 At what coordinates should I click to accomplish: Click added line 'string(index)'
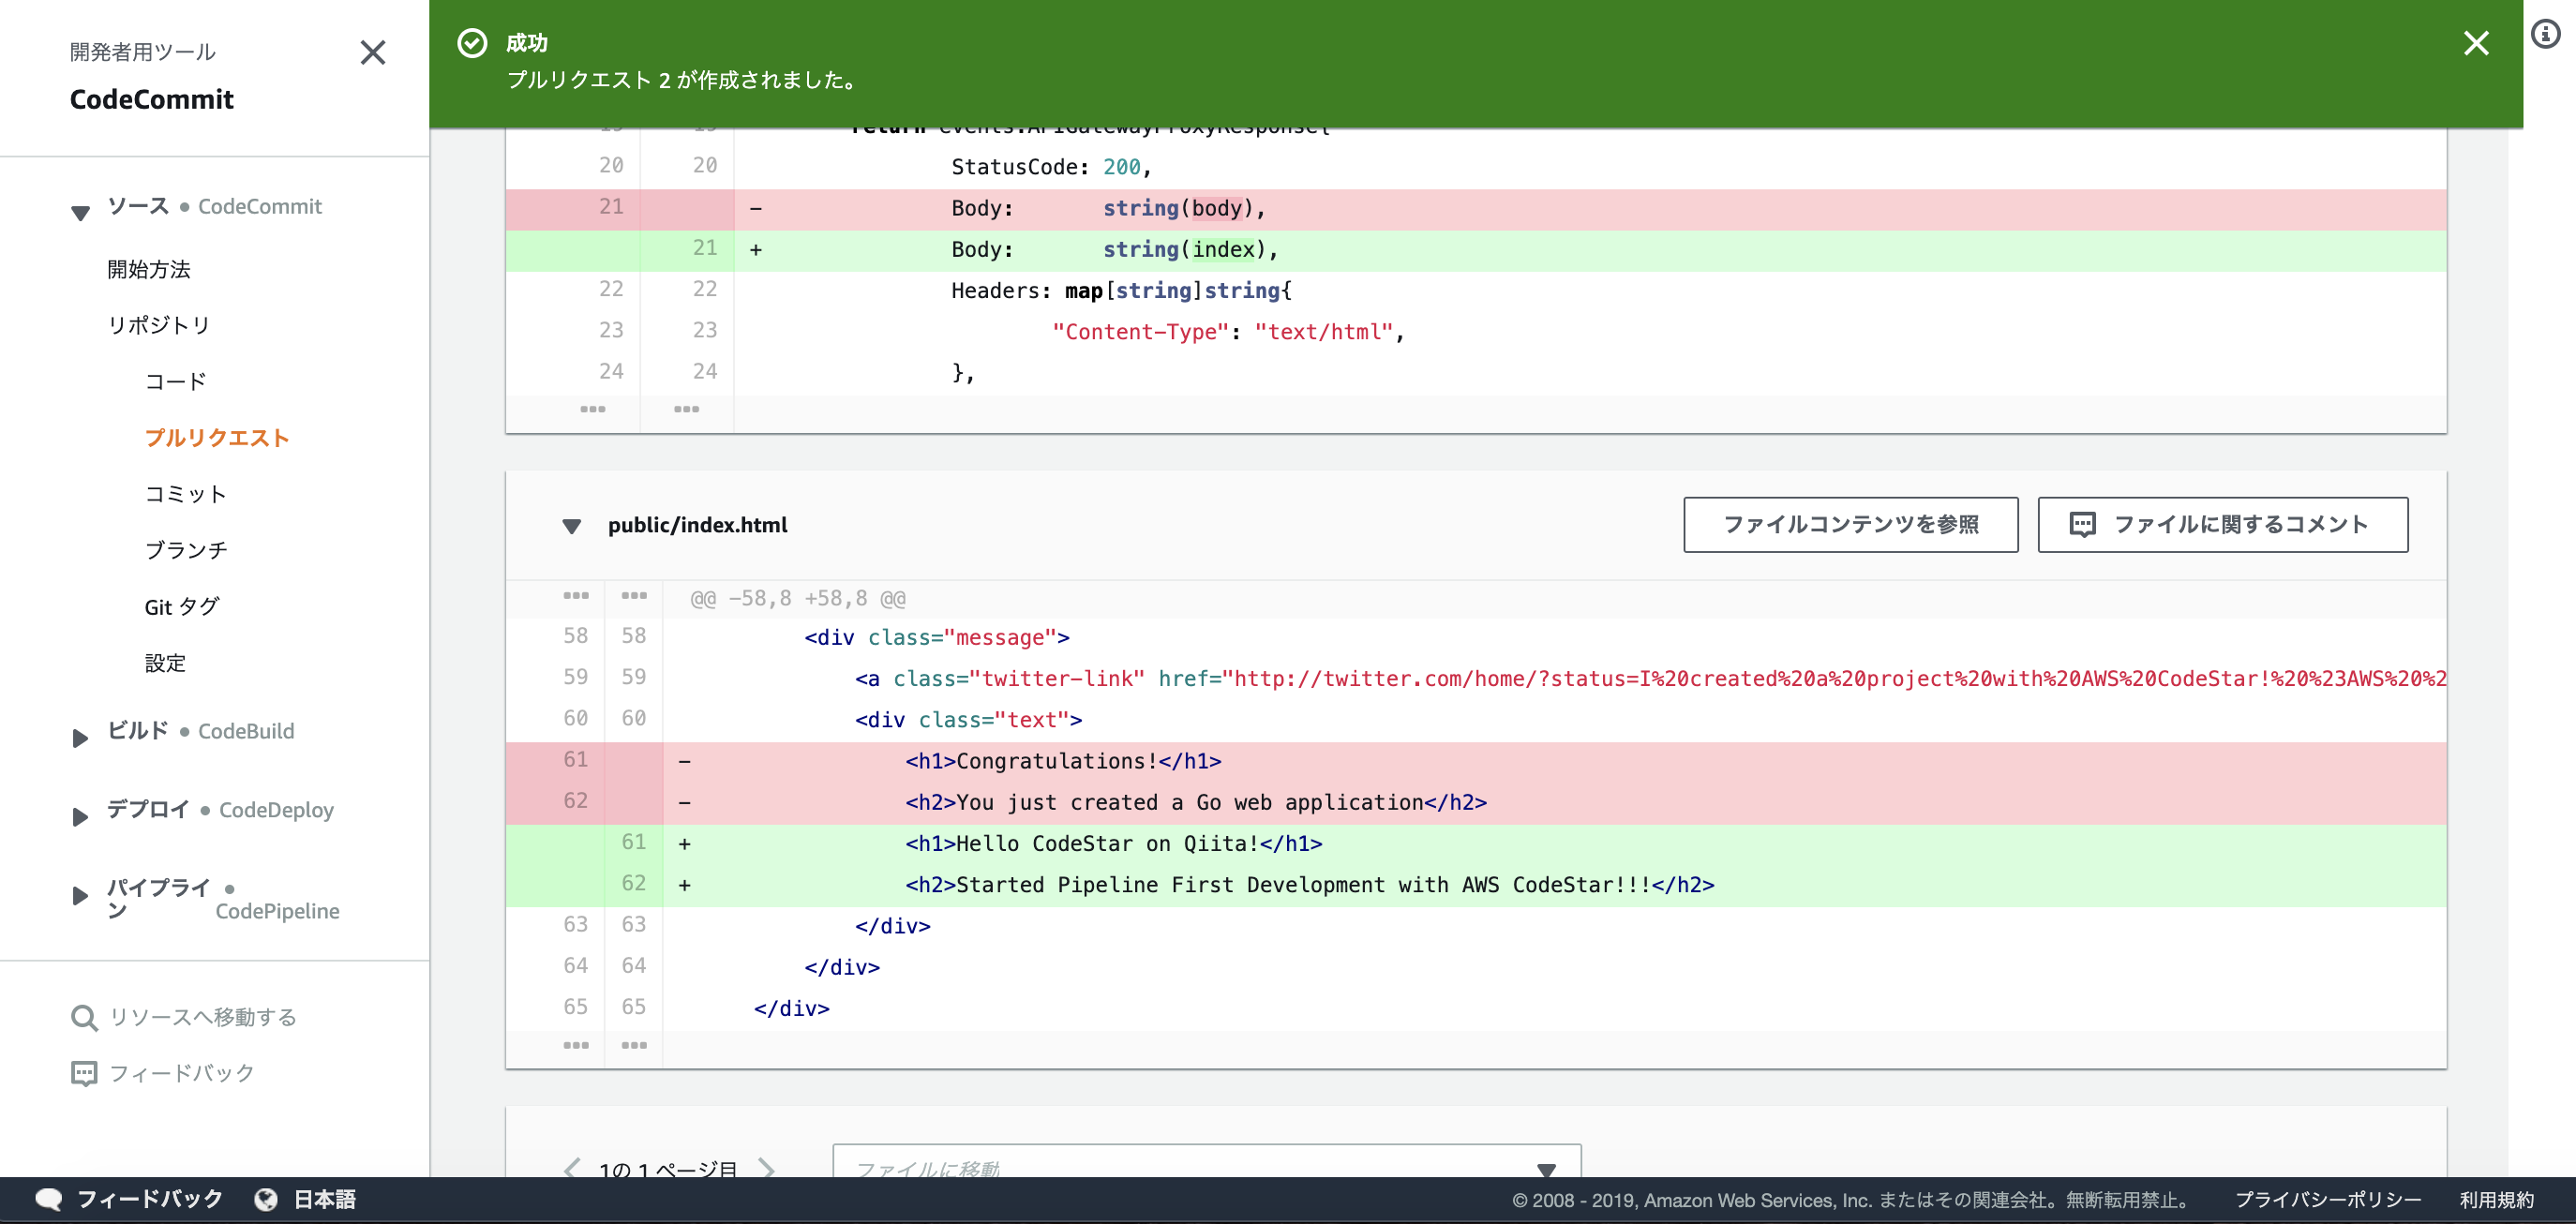point(1476,249)
